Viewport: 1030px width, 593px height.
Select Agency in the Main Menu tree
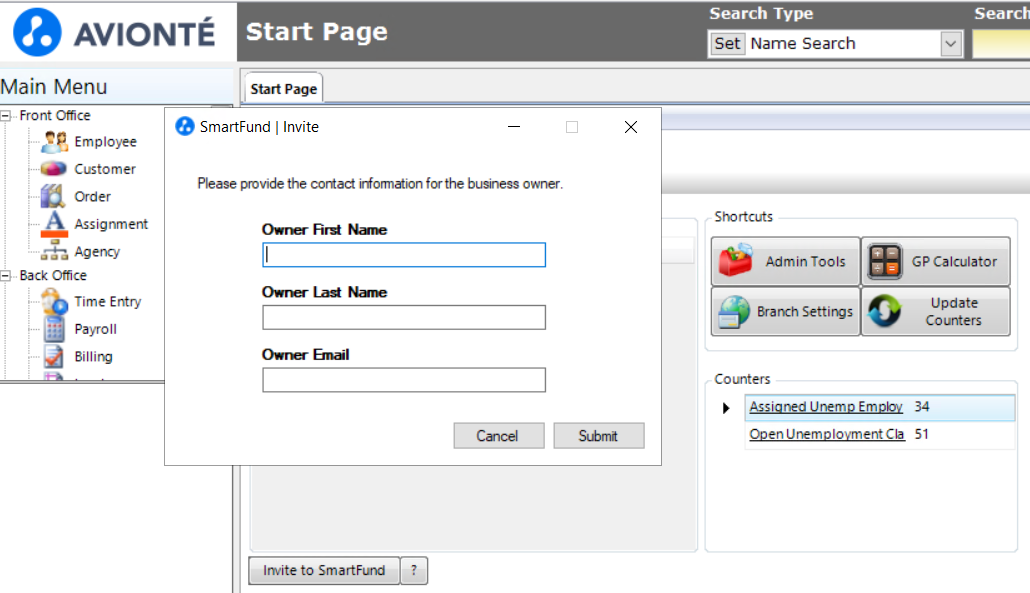97,252
